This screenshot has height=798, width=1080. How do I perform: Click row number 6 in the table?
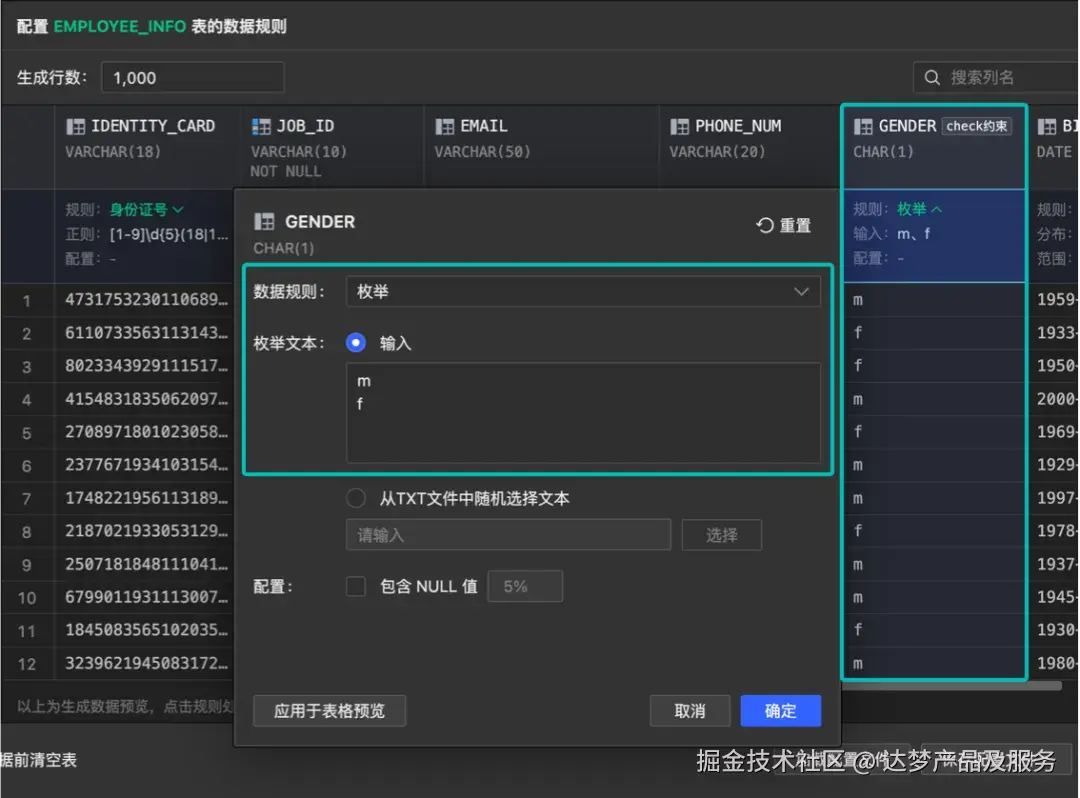(x=26, y=465)
